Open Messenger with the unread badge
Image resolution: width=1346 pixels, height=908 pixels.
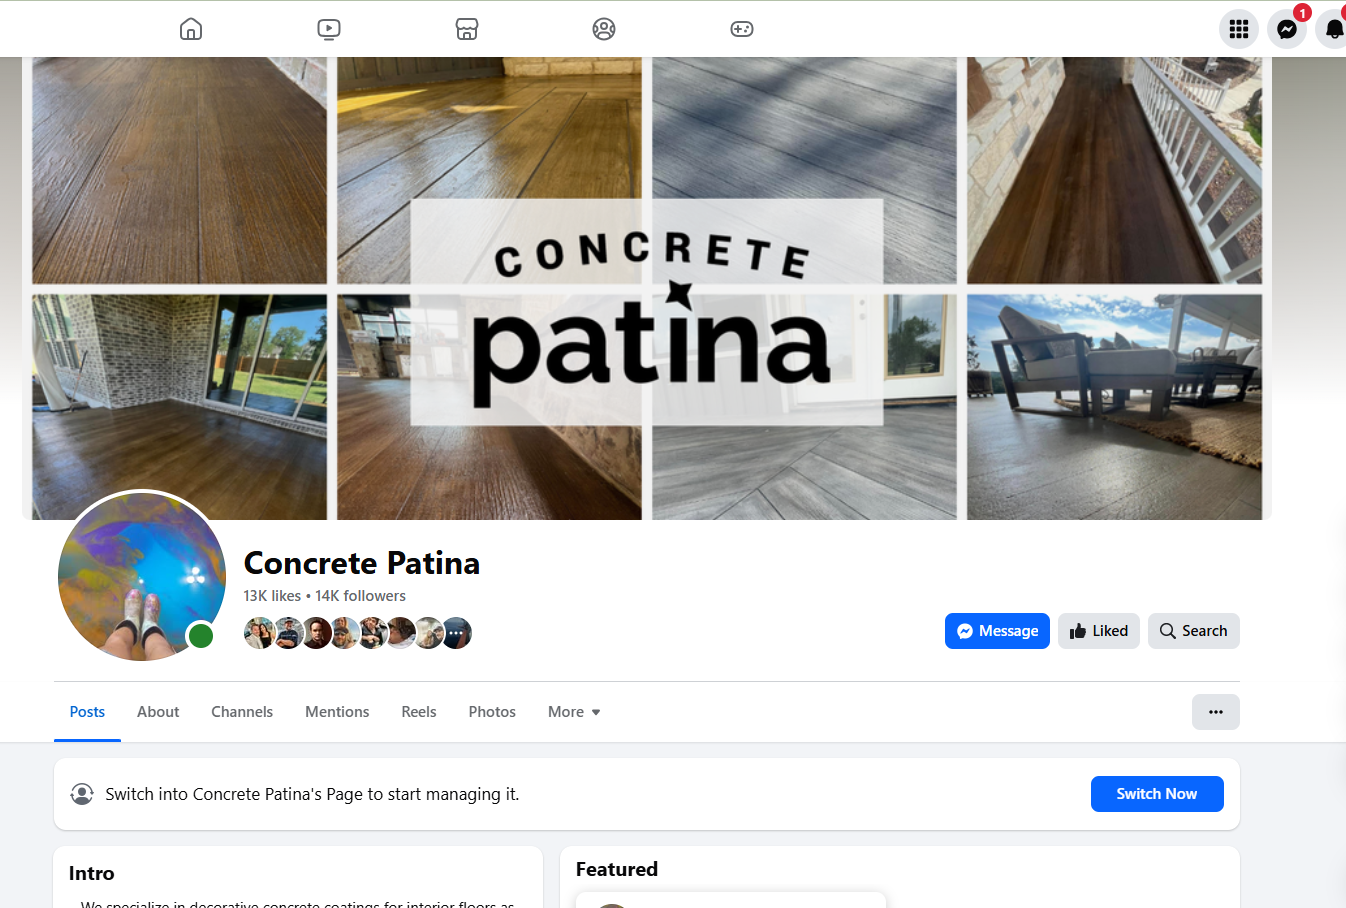[x=1287, y=29]
